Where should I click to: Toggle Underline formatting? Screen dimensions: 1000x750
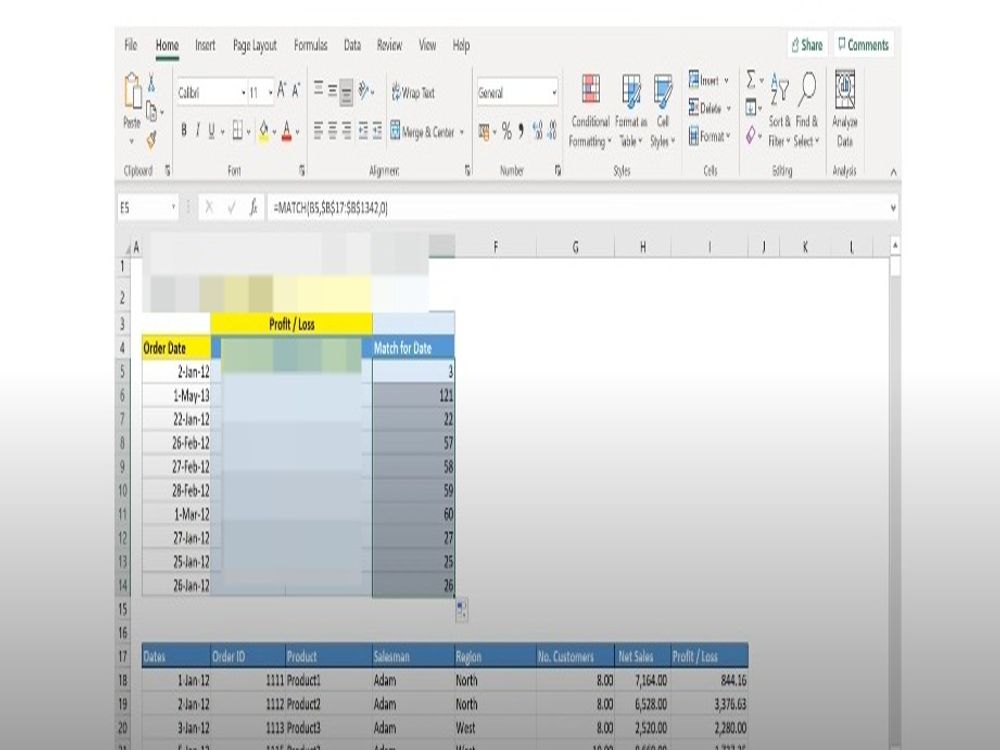[212, 131]
